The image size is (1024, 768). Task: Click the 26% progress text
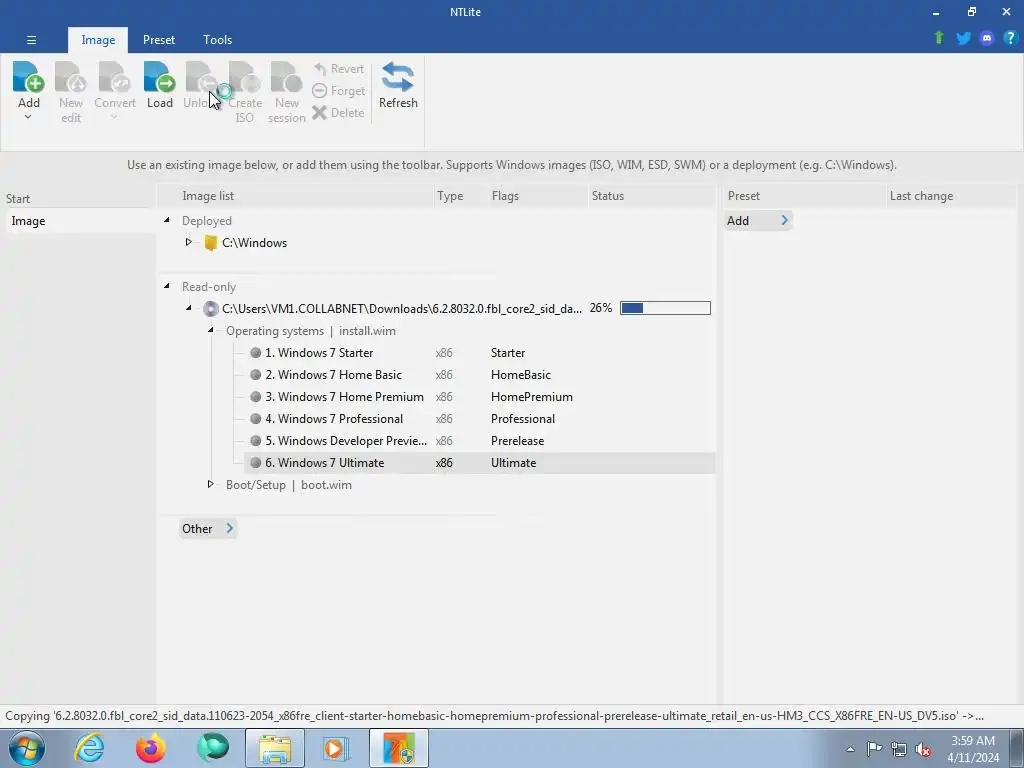click(601, 308)
